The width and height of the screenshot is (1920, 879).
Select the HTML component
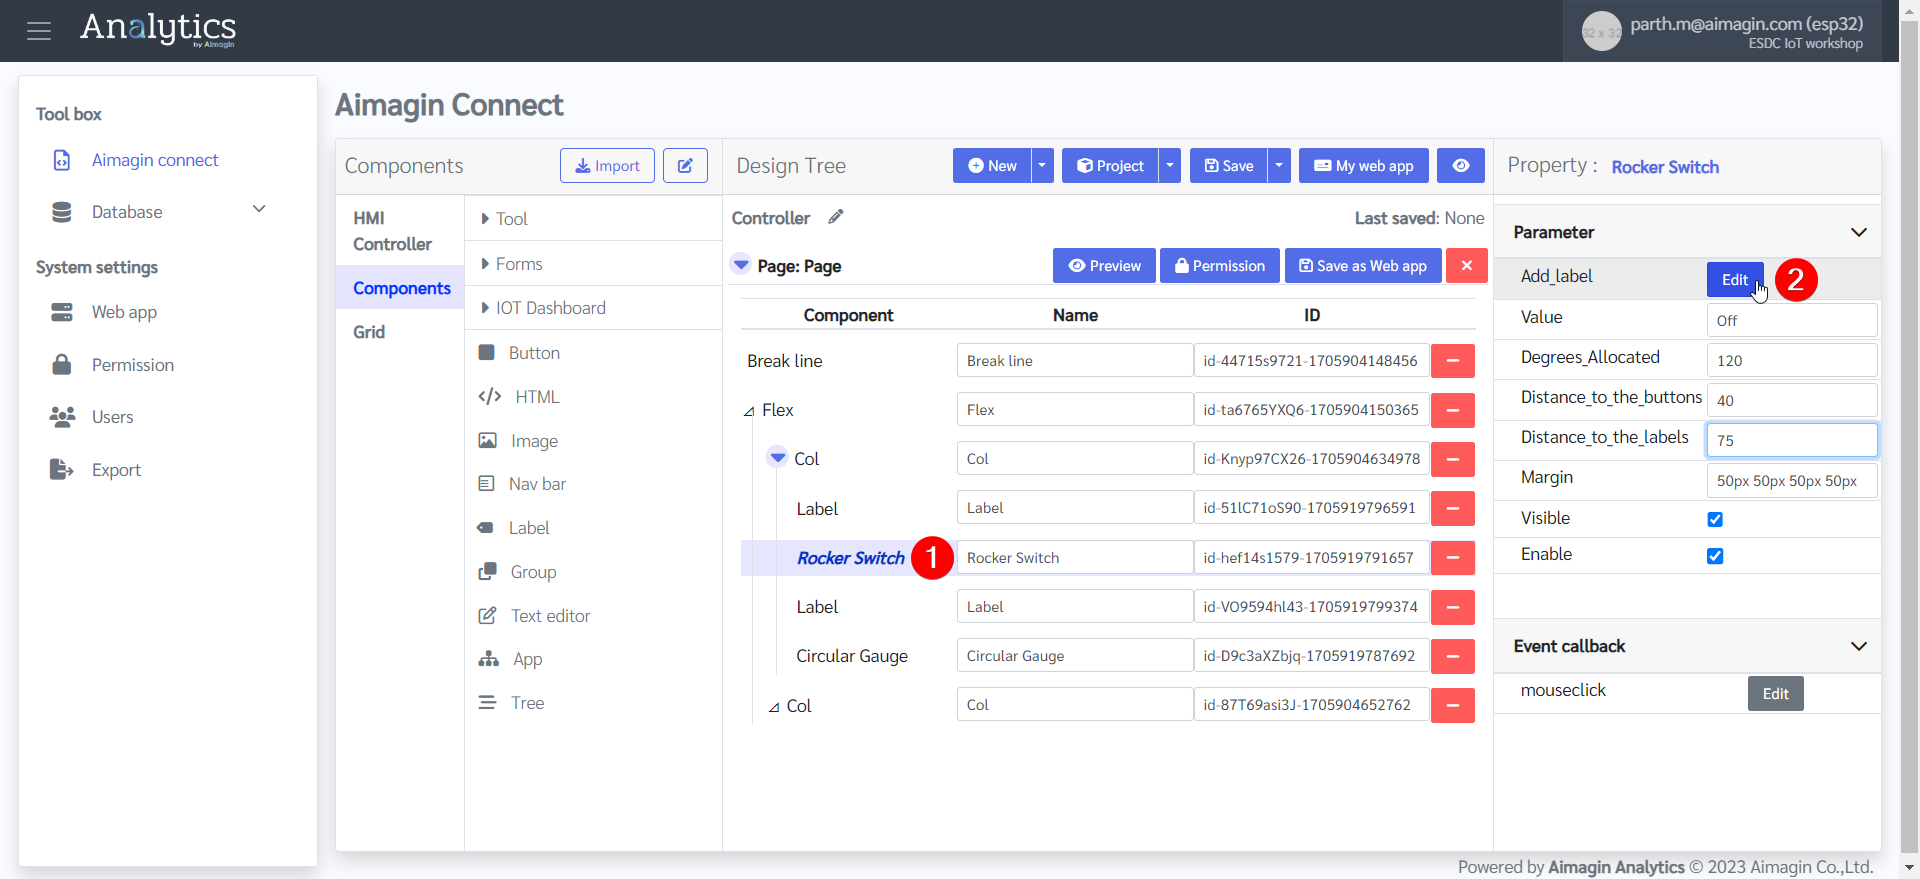tap(537, 397)
